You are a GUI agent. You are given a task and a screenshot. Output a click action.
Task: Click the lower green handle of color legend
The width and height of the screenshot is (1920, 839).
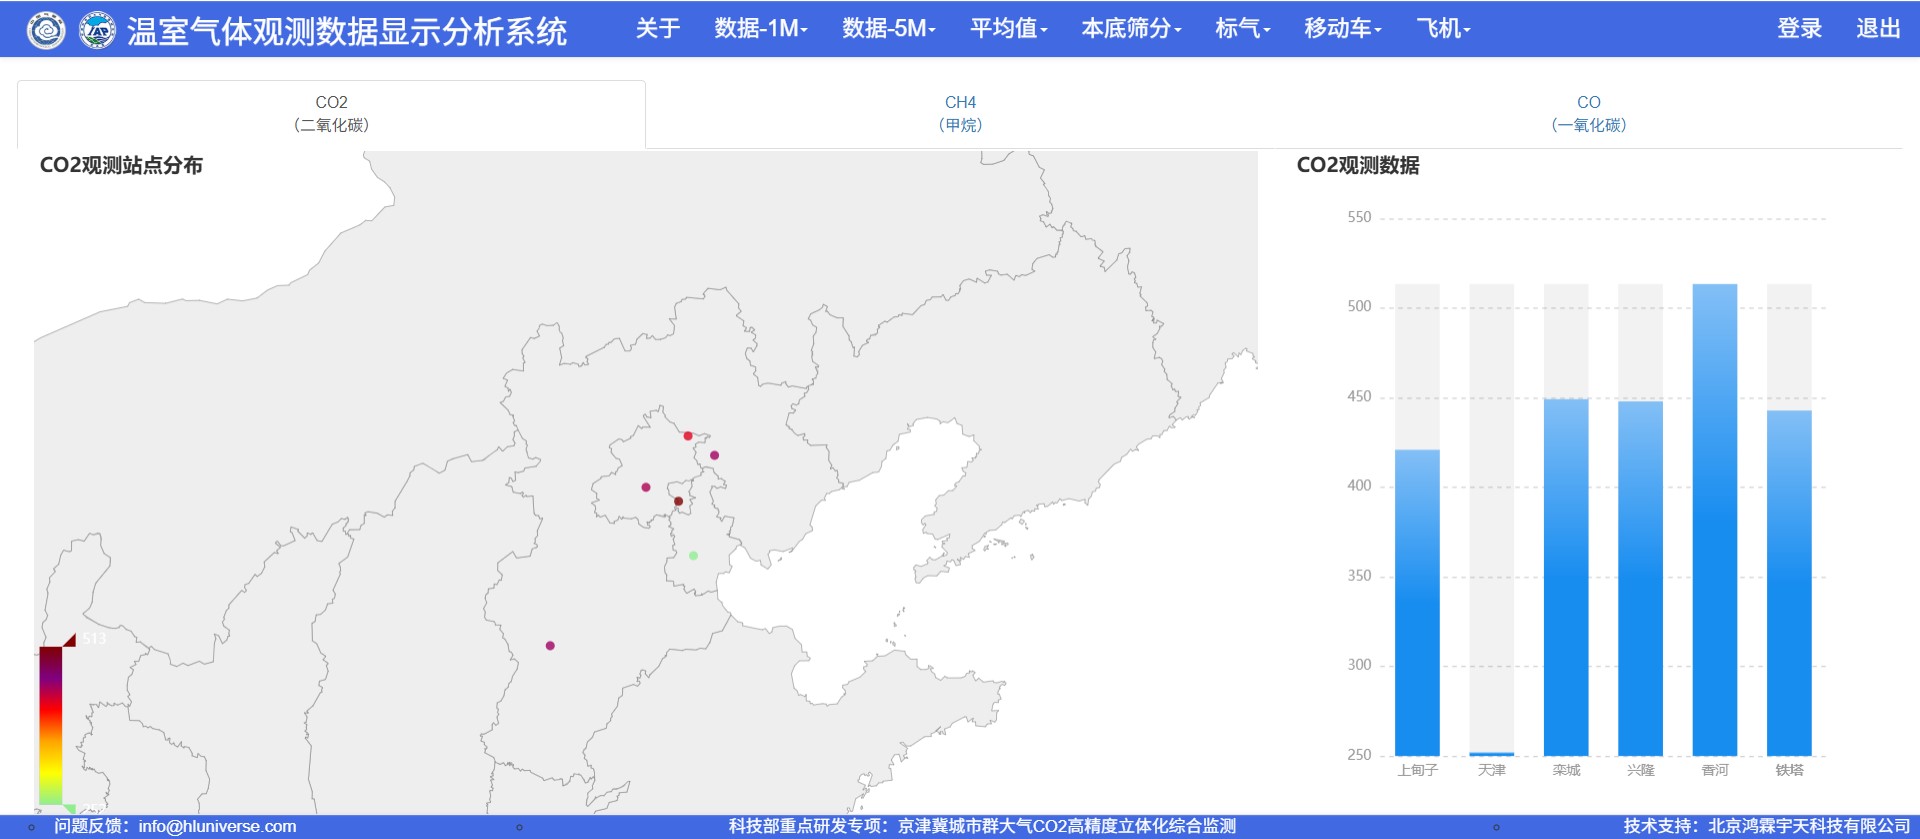click(x=70, y=808)
